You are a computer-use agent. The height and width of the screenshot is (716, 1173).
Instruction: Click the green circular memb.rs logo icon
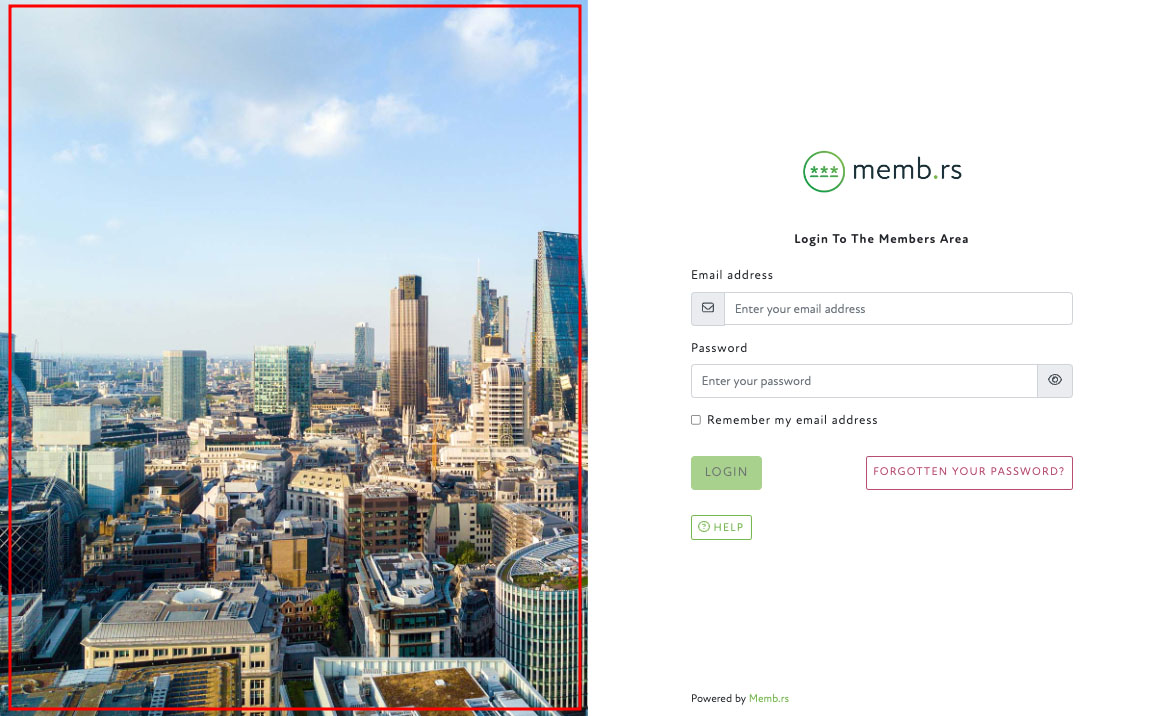(x=824, y=171)
